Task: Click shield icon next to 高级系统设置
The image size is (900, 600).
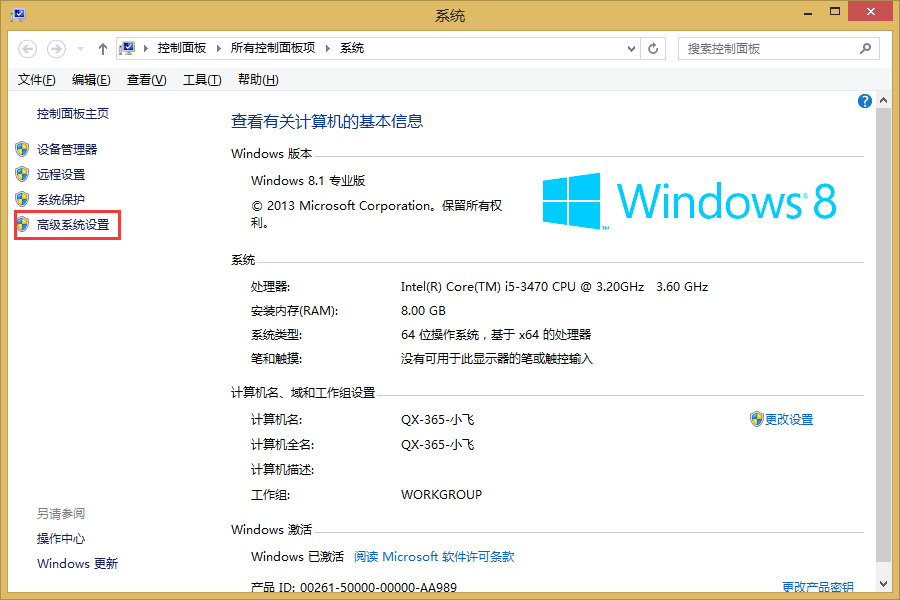Action: (x=22, y=224)
